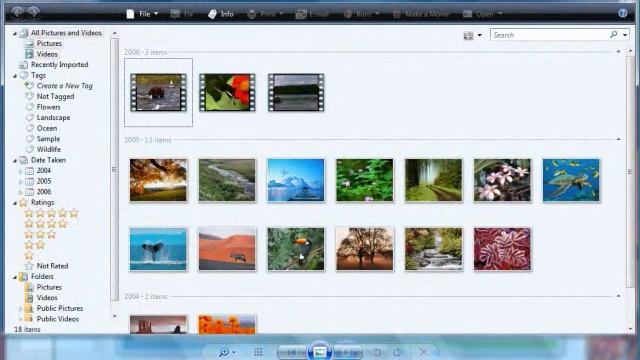Select the lake video thumbnail
The width and height of the screenshot is (640, 360).
pyautogui.click(x=296, y=92)
